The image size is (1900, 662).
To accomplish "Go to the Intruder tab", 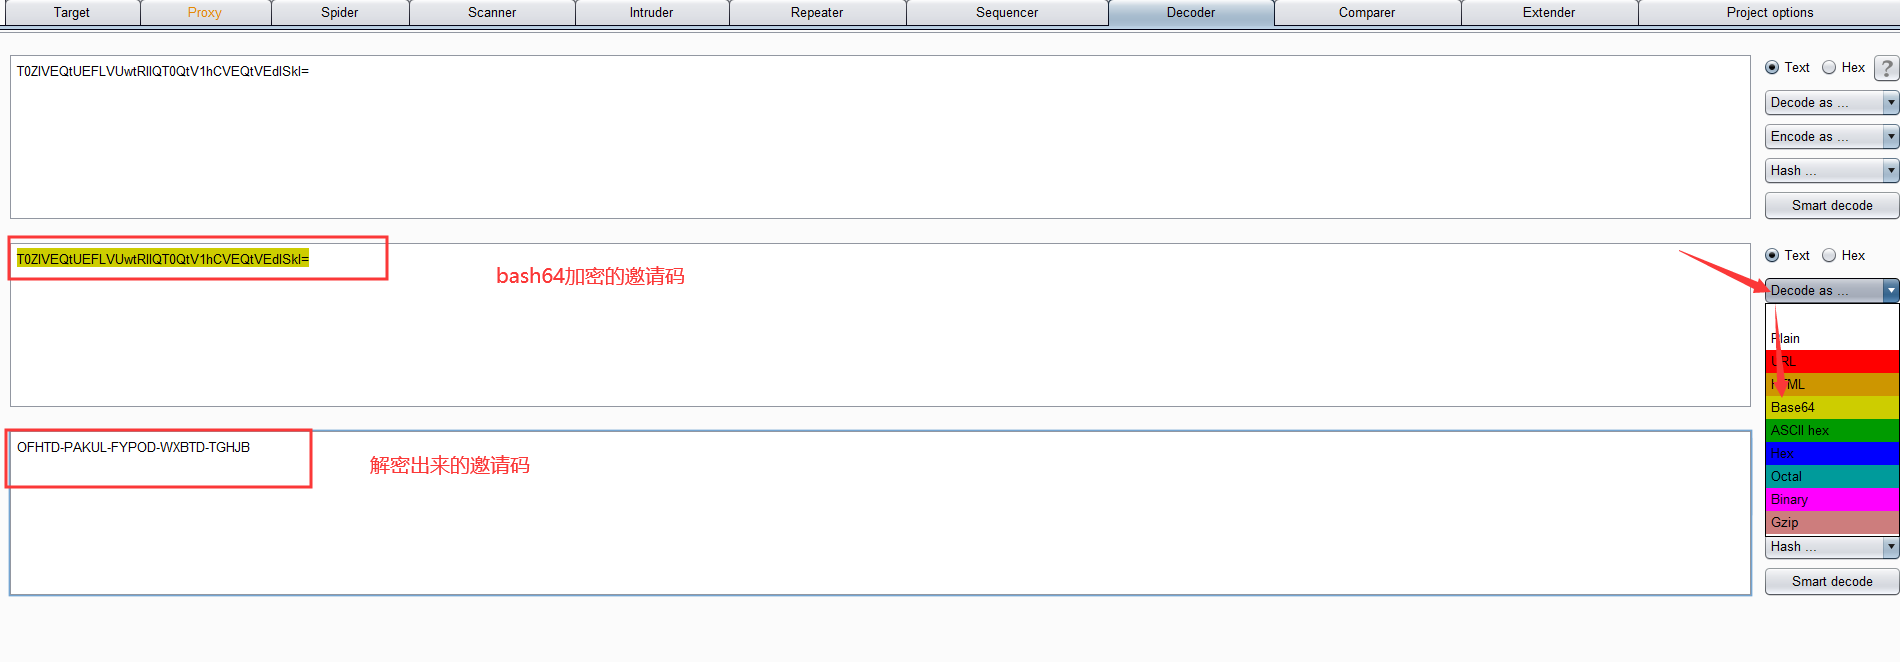I will 651,13.
